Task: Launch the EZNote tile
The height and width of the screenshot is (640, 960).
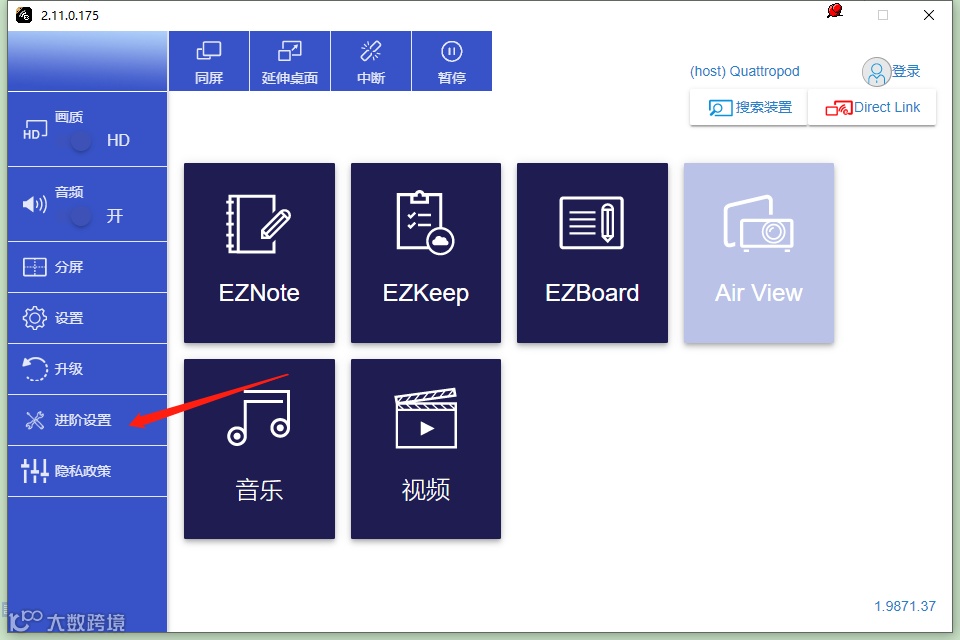Action: pos(260,253)
